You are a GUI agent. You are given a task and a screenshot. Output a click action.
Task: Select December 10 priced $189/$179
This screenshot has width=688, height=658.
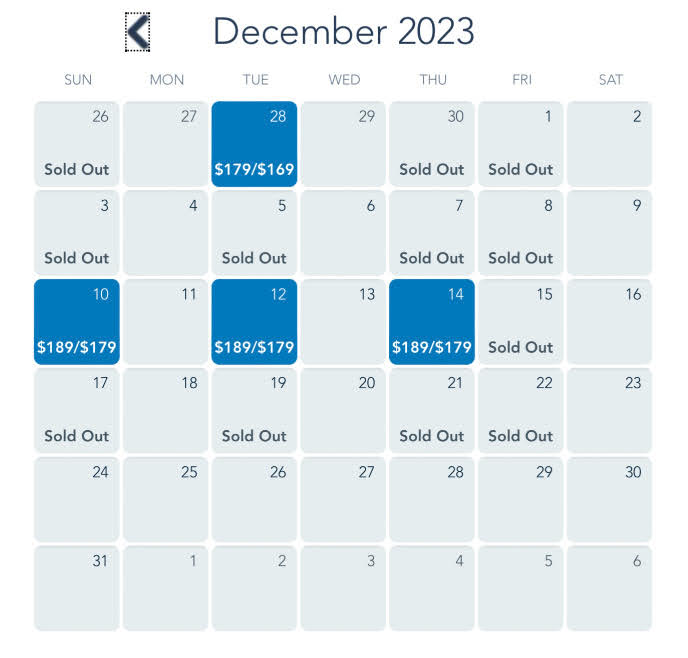pyautogui.click(x=77, y=322)
